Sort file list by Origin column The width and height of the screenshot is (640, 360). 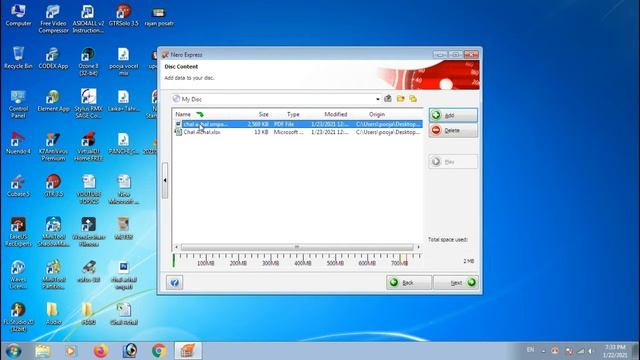tap(377, 114)
